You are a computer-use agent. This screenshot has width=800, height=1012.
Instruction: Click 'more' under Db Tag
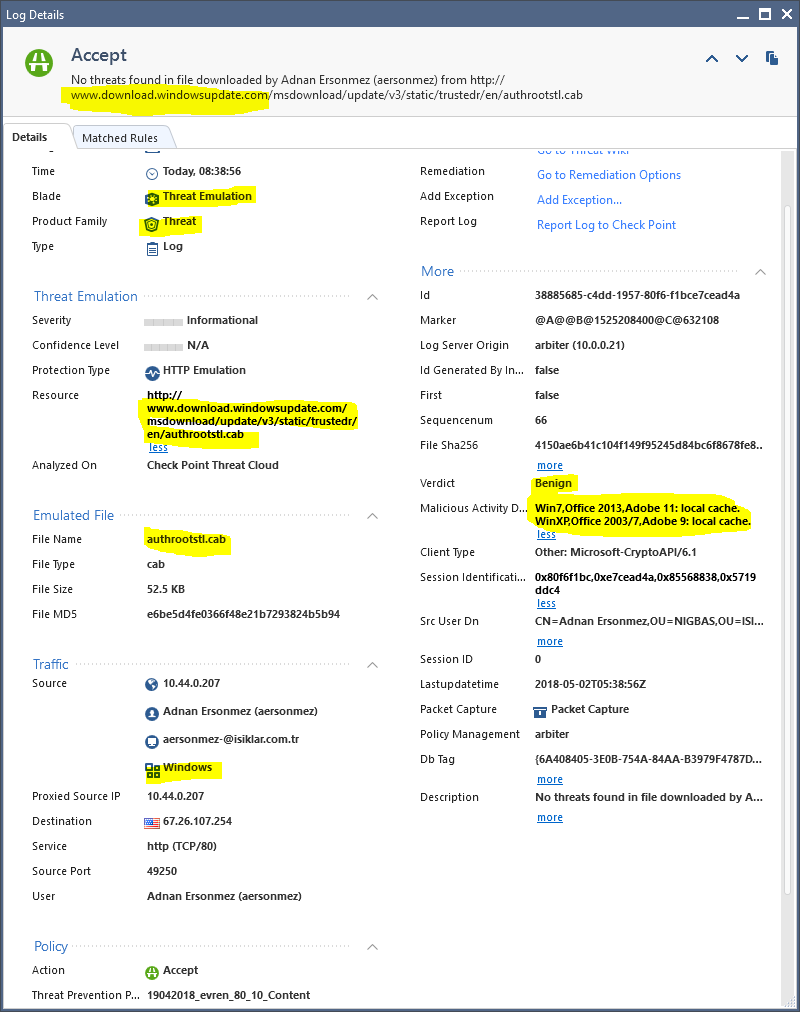point(550,780)
